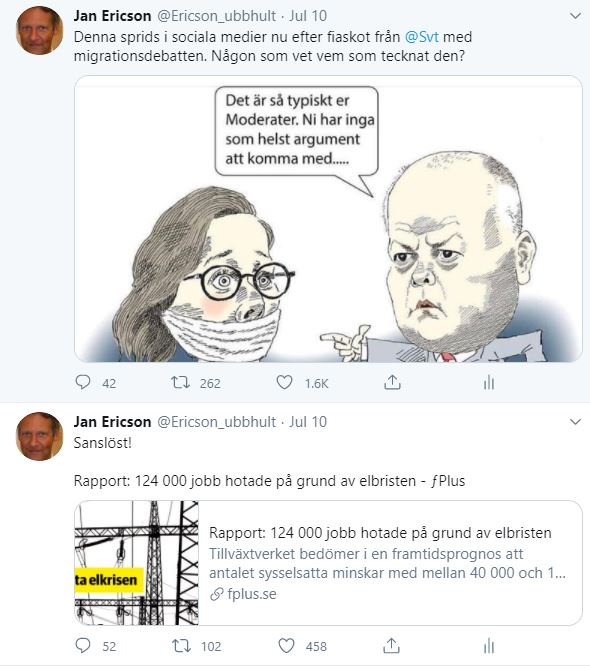View analytics of the cartoon tweet
This screenshot has width=590, height=667.
click(489, 382)
